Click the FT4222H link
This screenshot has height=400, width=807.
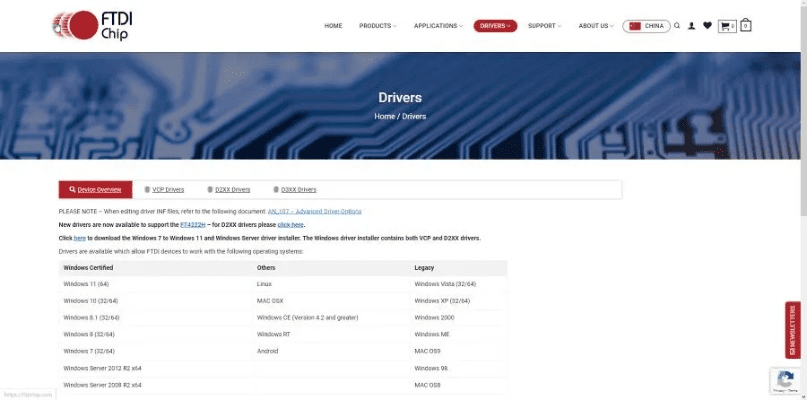[x=193, y=225]
